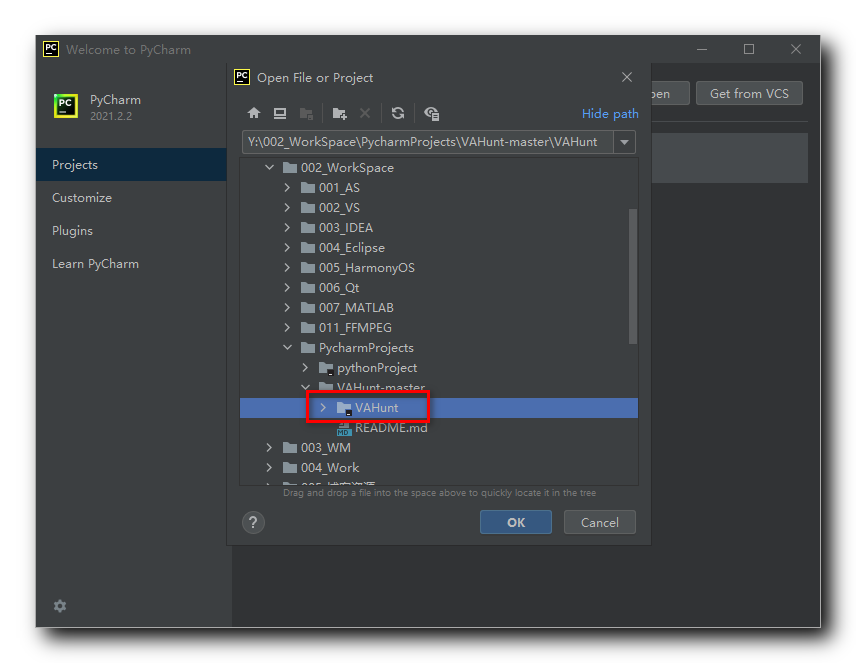Select the 003_IDEA folder row
The image size is (856, 663).
tap(439, 228)
